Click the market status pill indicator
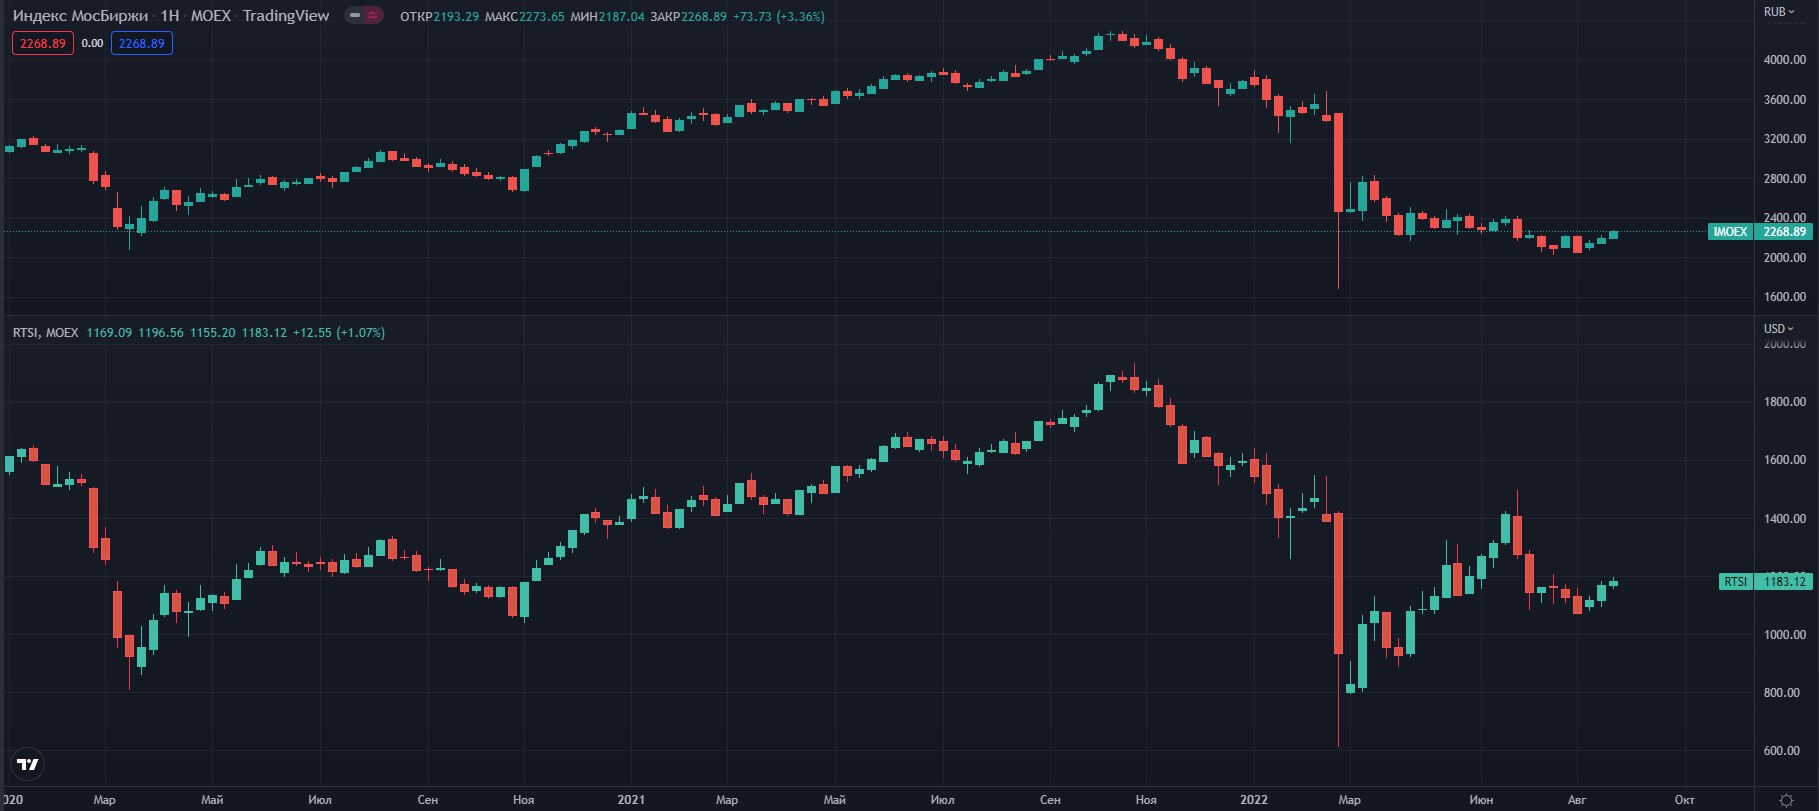The image size is (1819, 811). click(364, 16)
